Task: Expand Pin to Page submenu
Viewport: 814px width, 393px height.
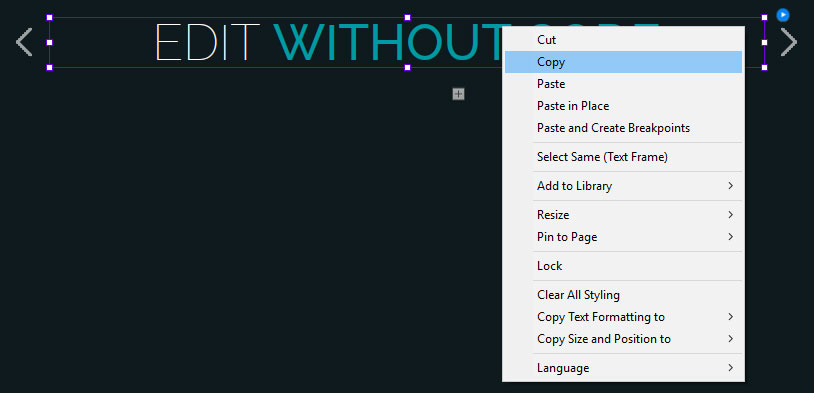Action: tap(623, 237)
